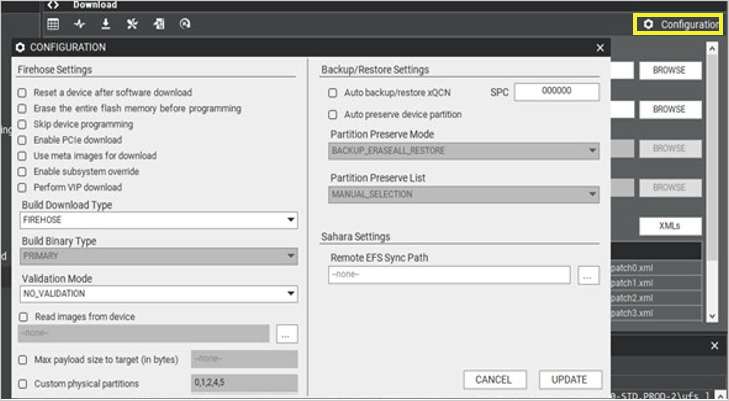Click the Remote EFS Sync Path field
729x401 pixels.
tap(449, 275)
